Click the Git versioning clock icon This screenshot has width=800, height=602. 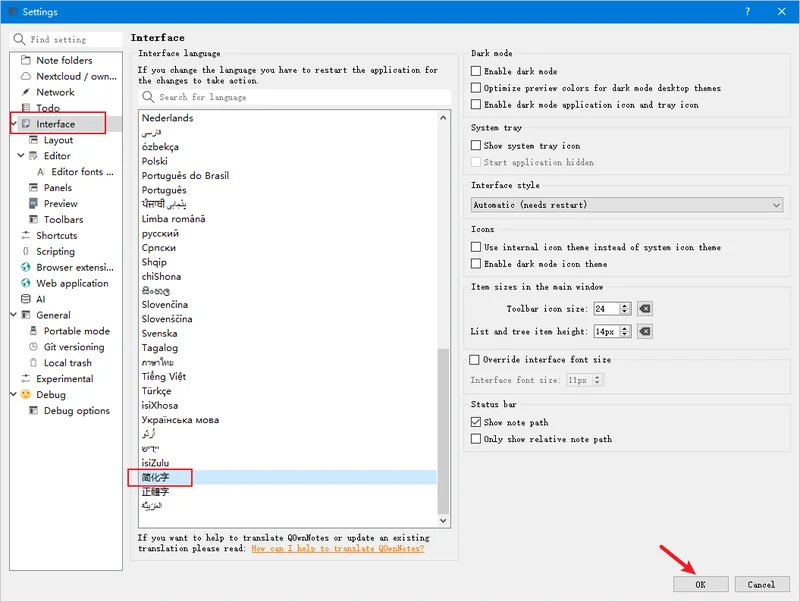(33, 346)
